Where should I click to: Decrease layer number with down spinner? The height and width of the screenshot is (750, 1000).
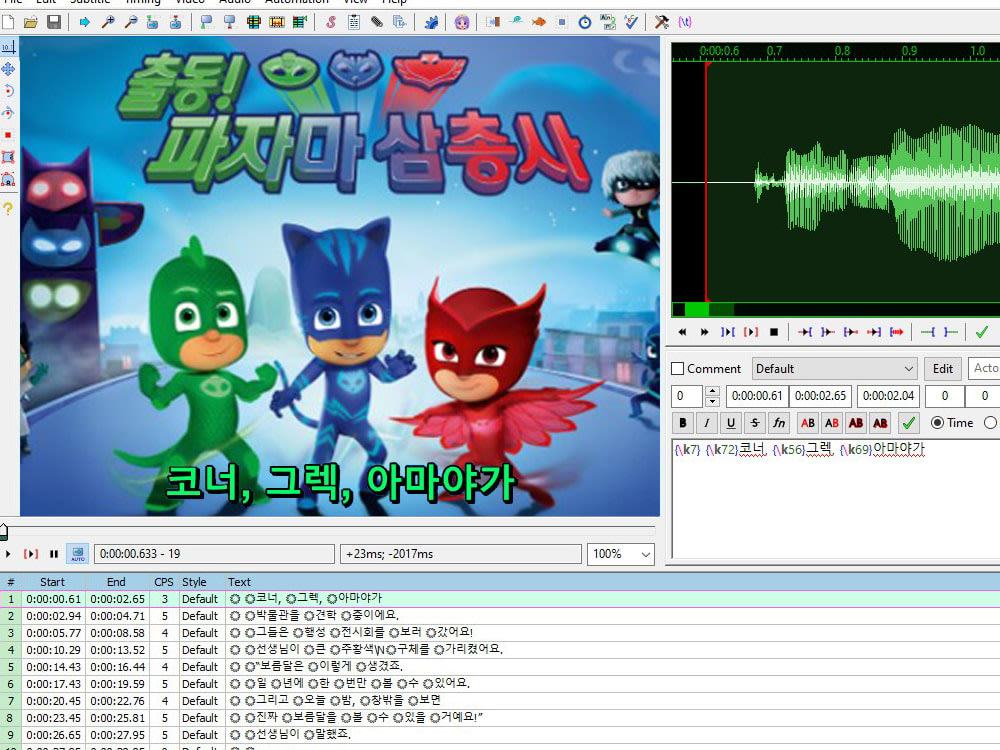tap(712, 401)
